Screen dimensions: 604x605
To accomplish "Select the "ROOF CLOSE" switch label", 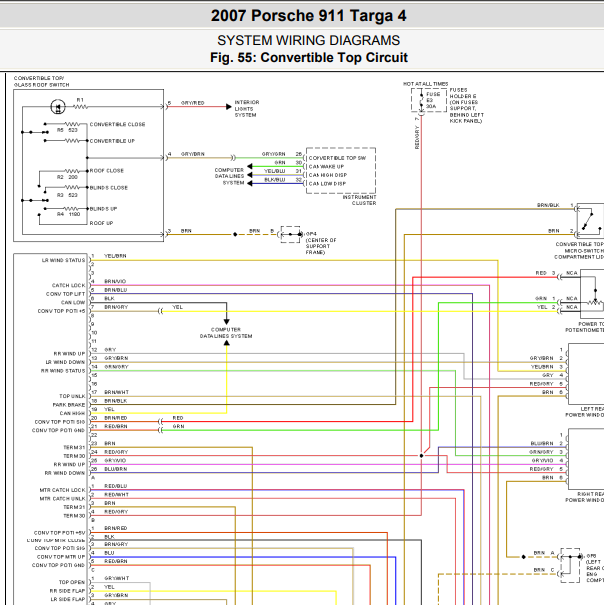I will pos(107,171).
